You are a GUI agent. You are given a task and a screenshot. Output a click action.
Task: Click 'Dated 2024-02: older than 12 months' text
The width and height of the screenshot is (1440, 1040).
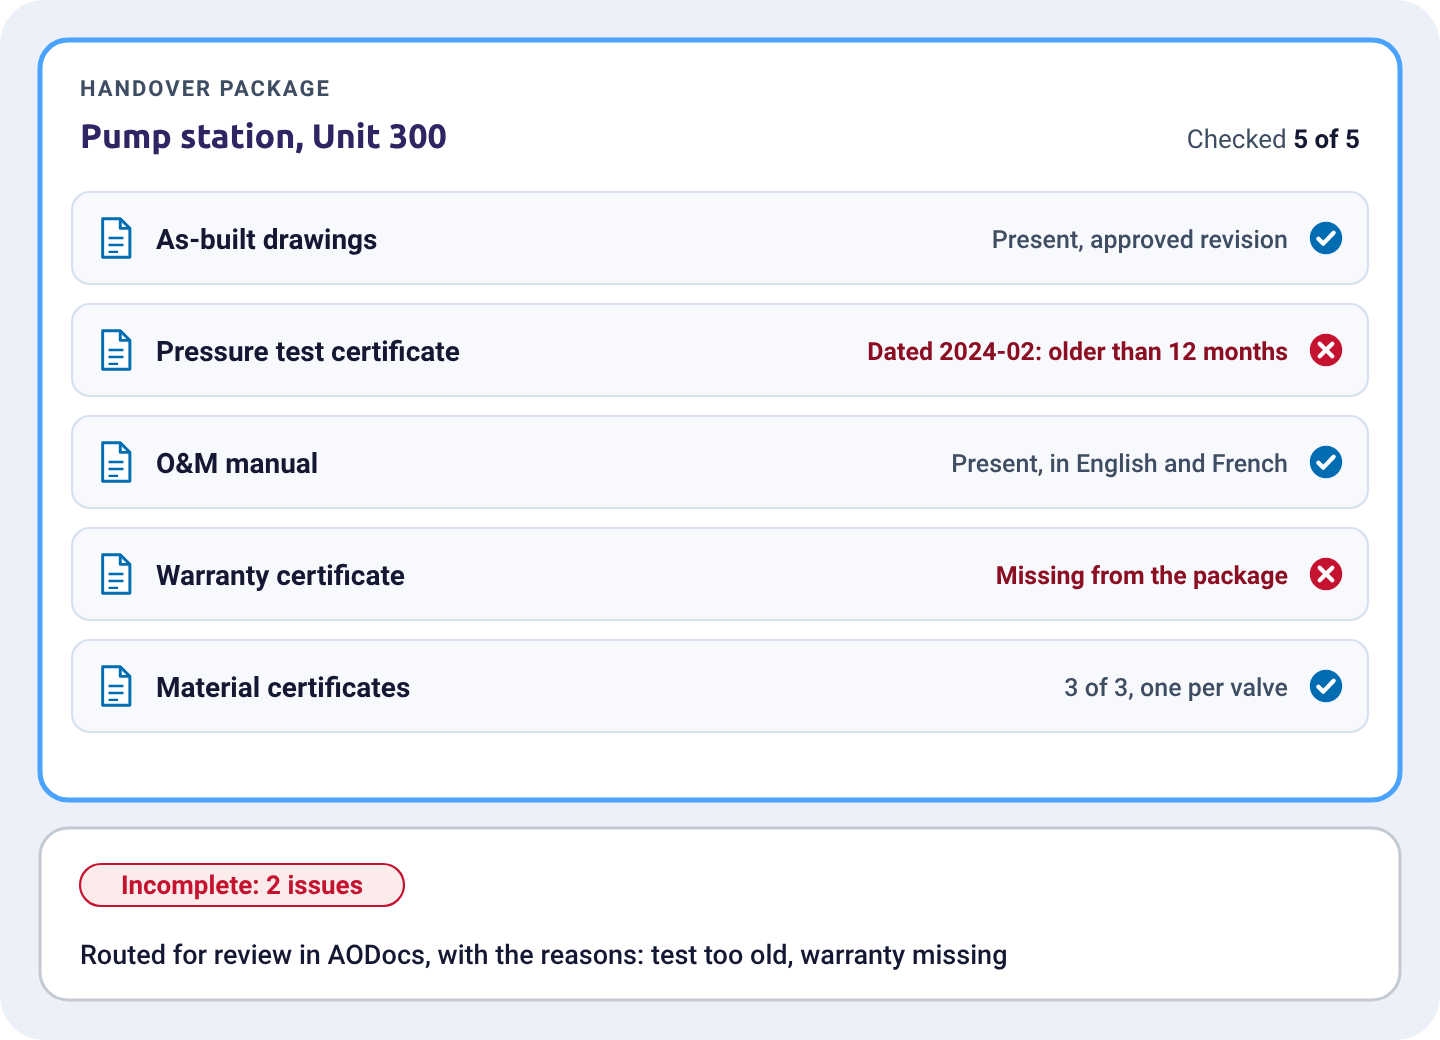1077,352
